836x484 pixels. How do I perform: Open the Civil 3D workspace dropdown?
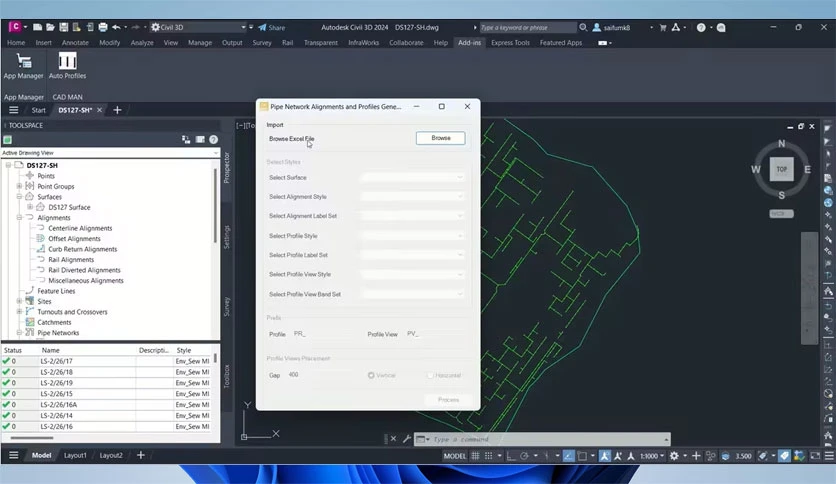point(198,27)
